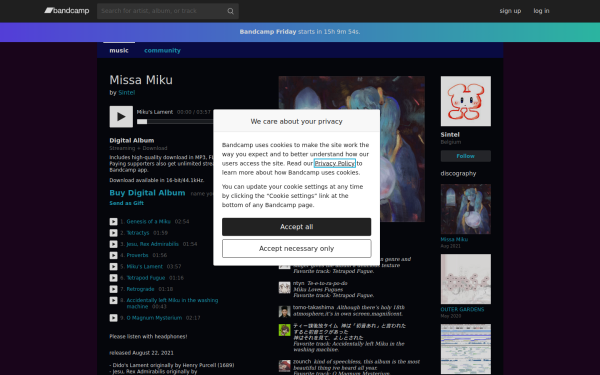
Task: Play track 4 Proverbs
Action: (114, 255)
